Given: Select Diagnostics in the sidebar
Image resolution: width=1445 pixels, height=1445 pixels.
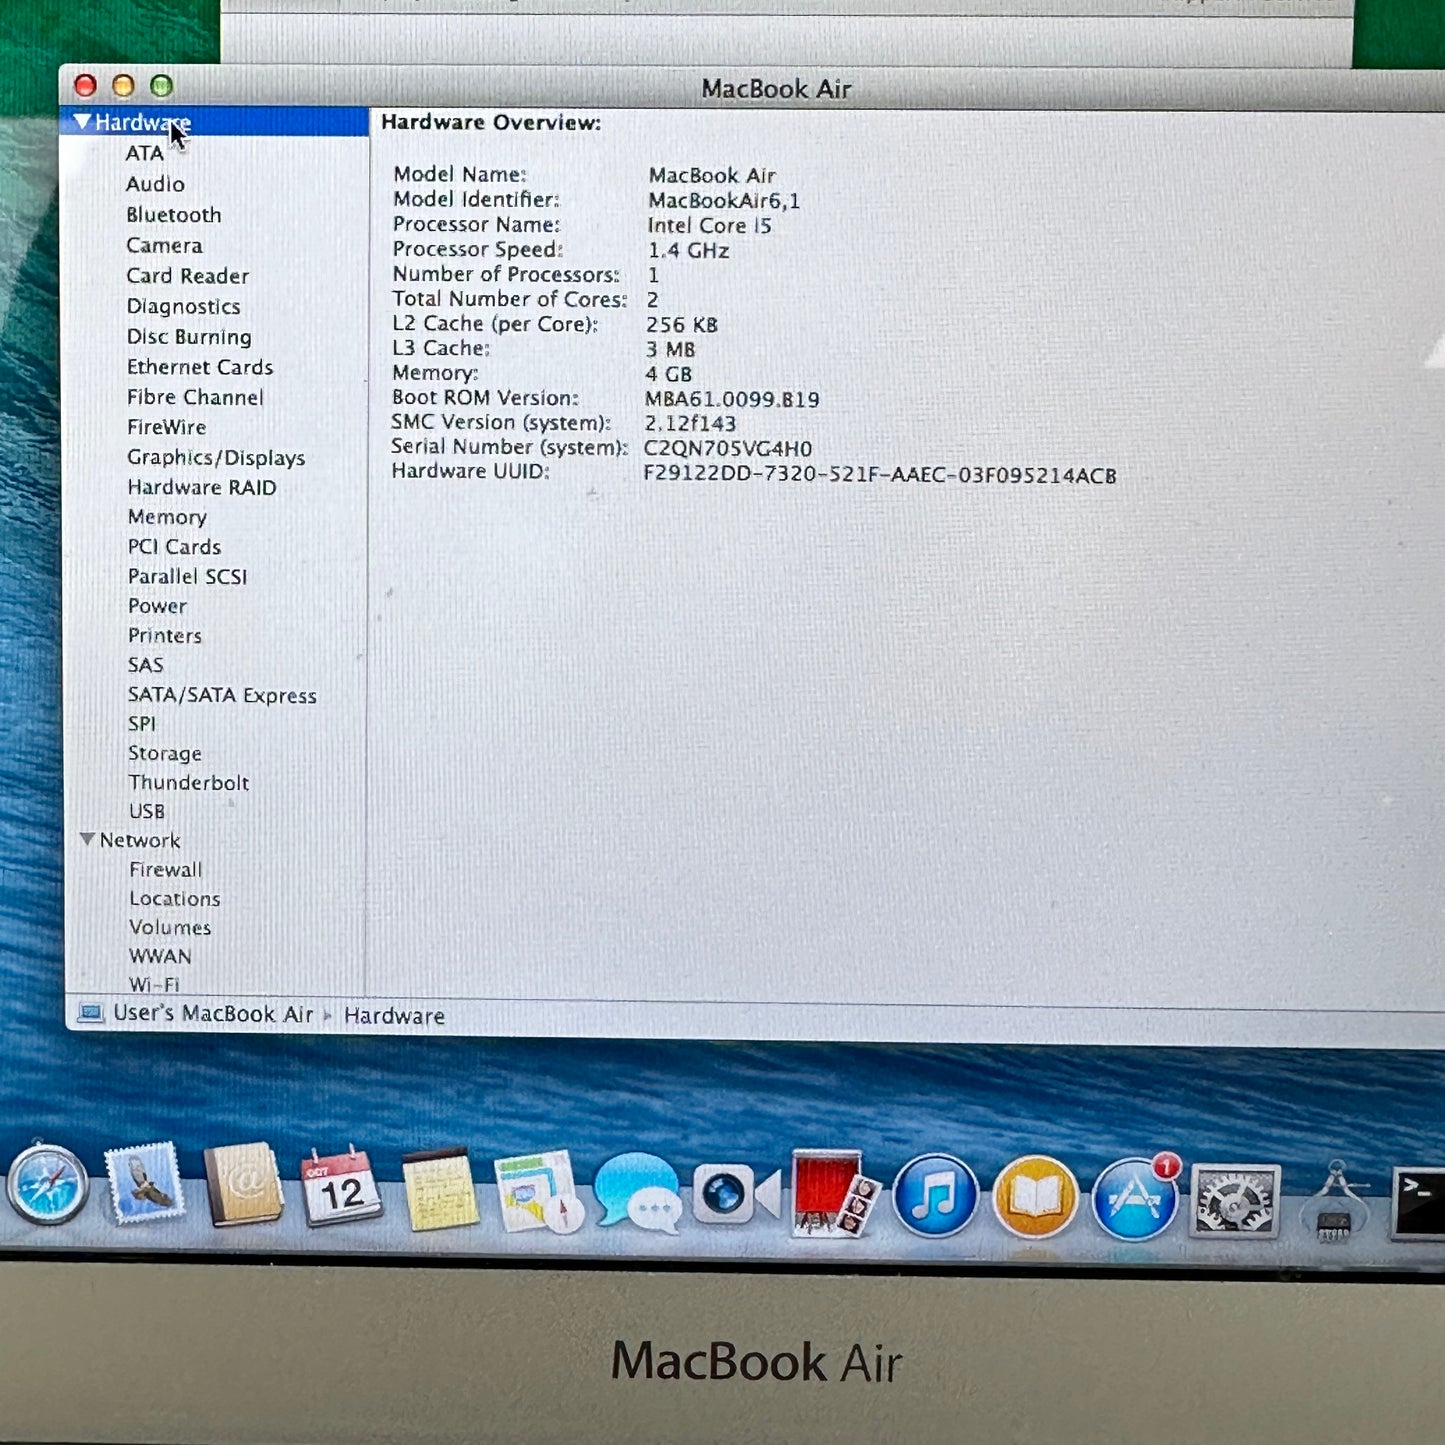Looking at the screenshot, I should (183, 306).
